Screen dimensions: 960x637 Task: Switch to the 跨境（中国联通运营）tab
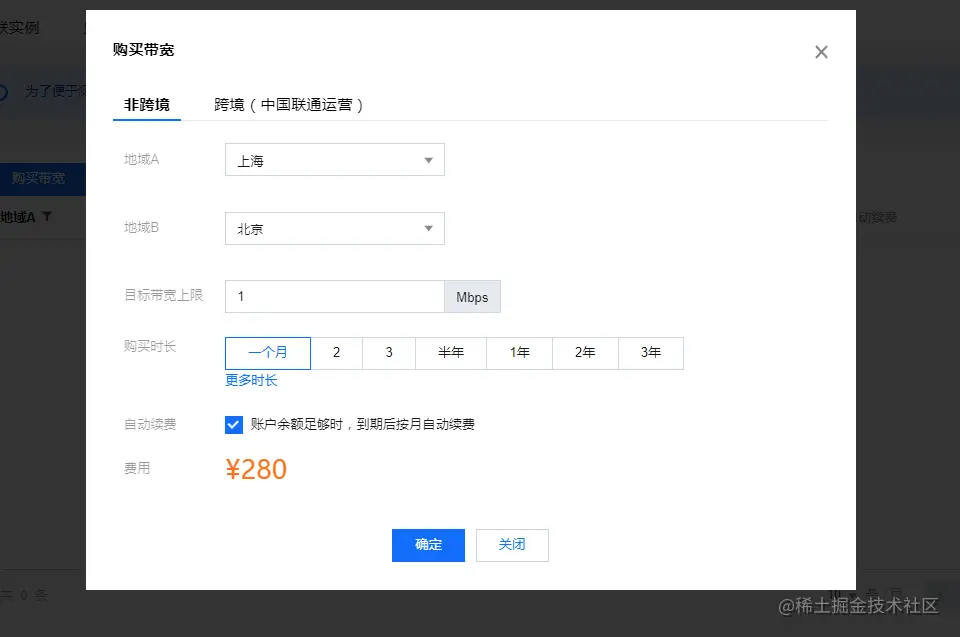pyautogui.click(x=288, y=105)
